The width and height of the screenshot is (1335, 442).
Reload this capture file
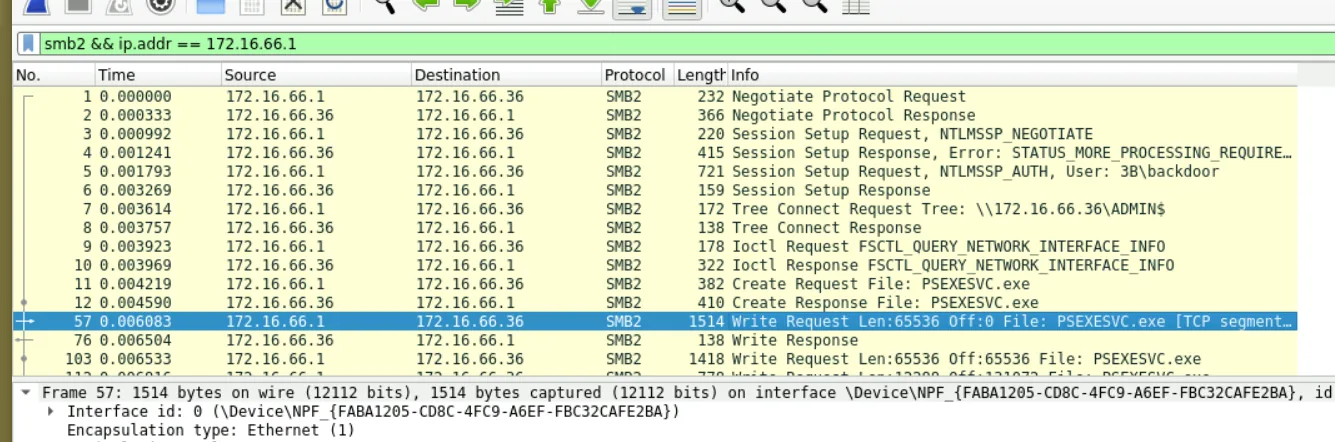pos(334,5)
